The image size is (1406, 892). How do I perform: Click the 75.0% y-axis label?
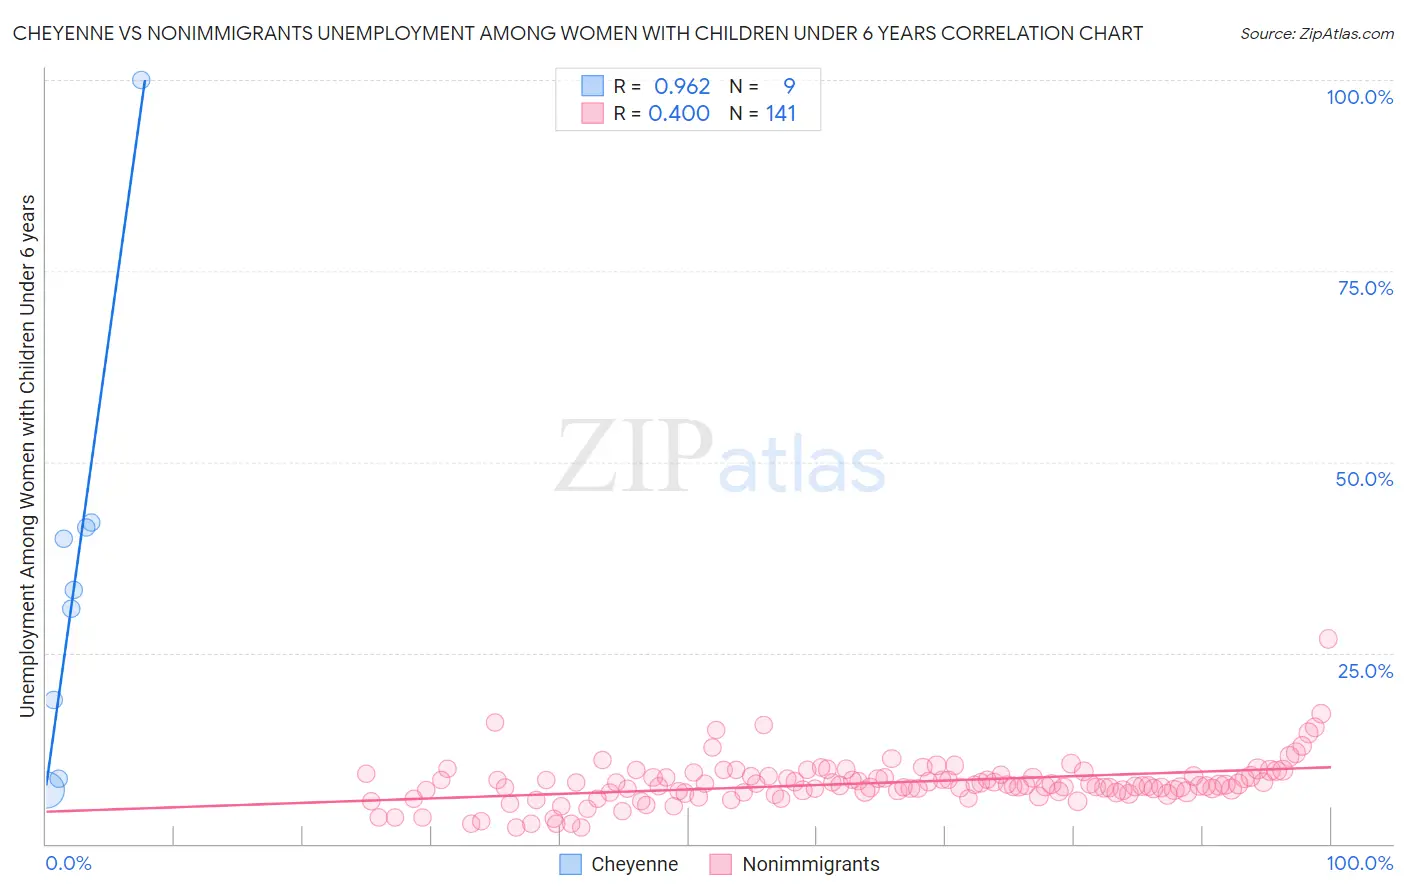click(x=1365, y=288)
